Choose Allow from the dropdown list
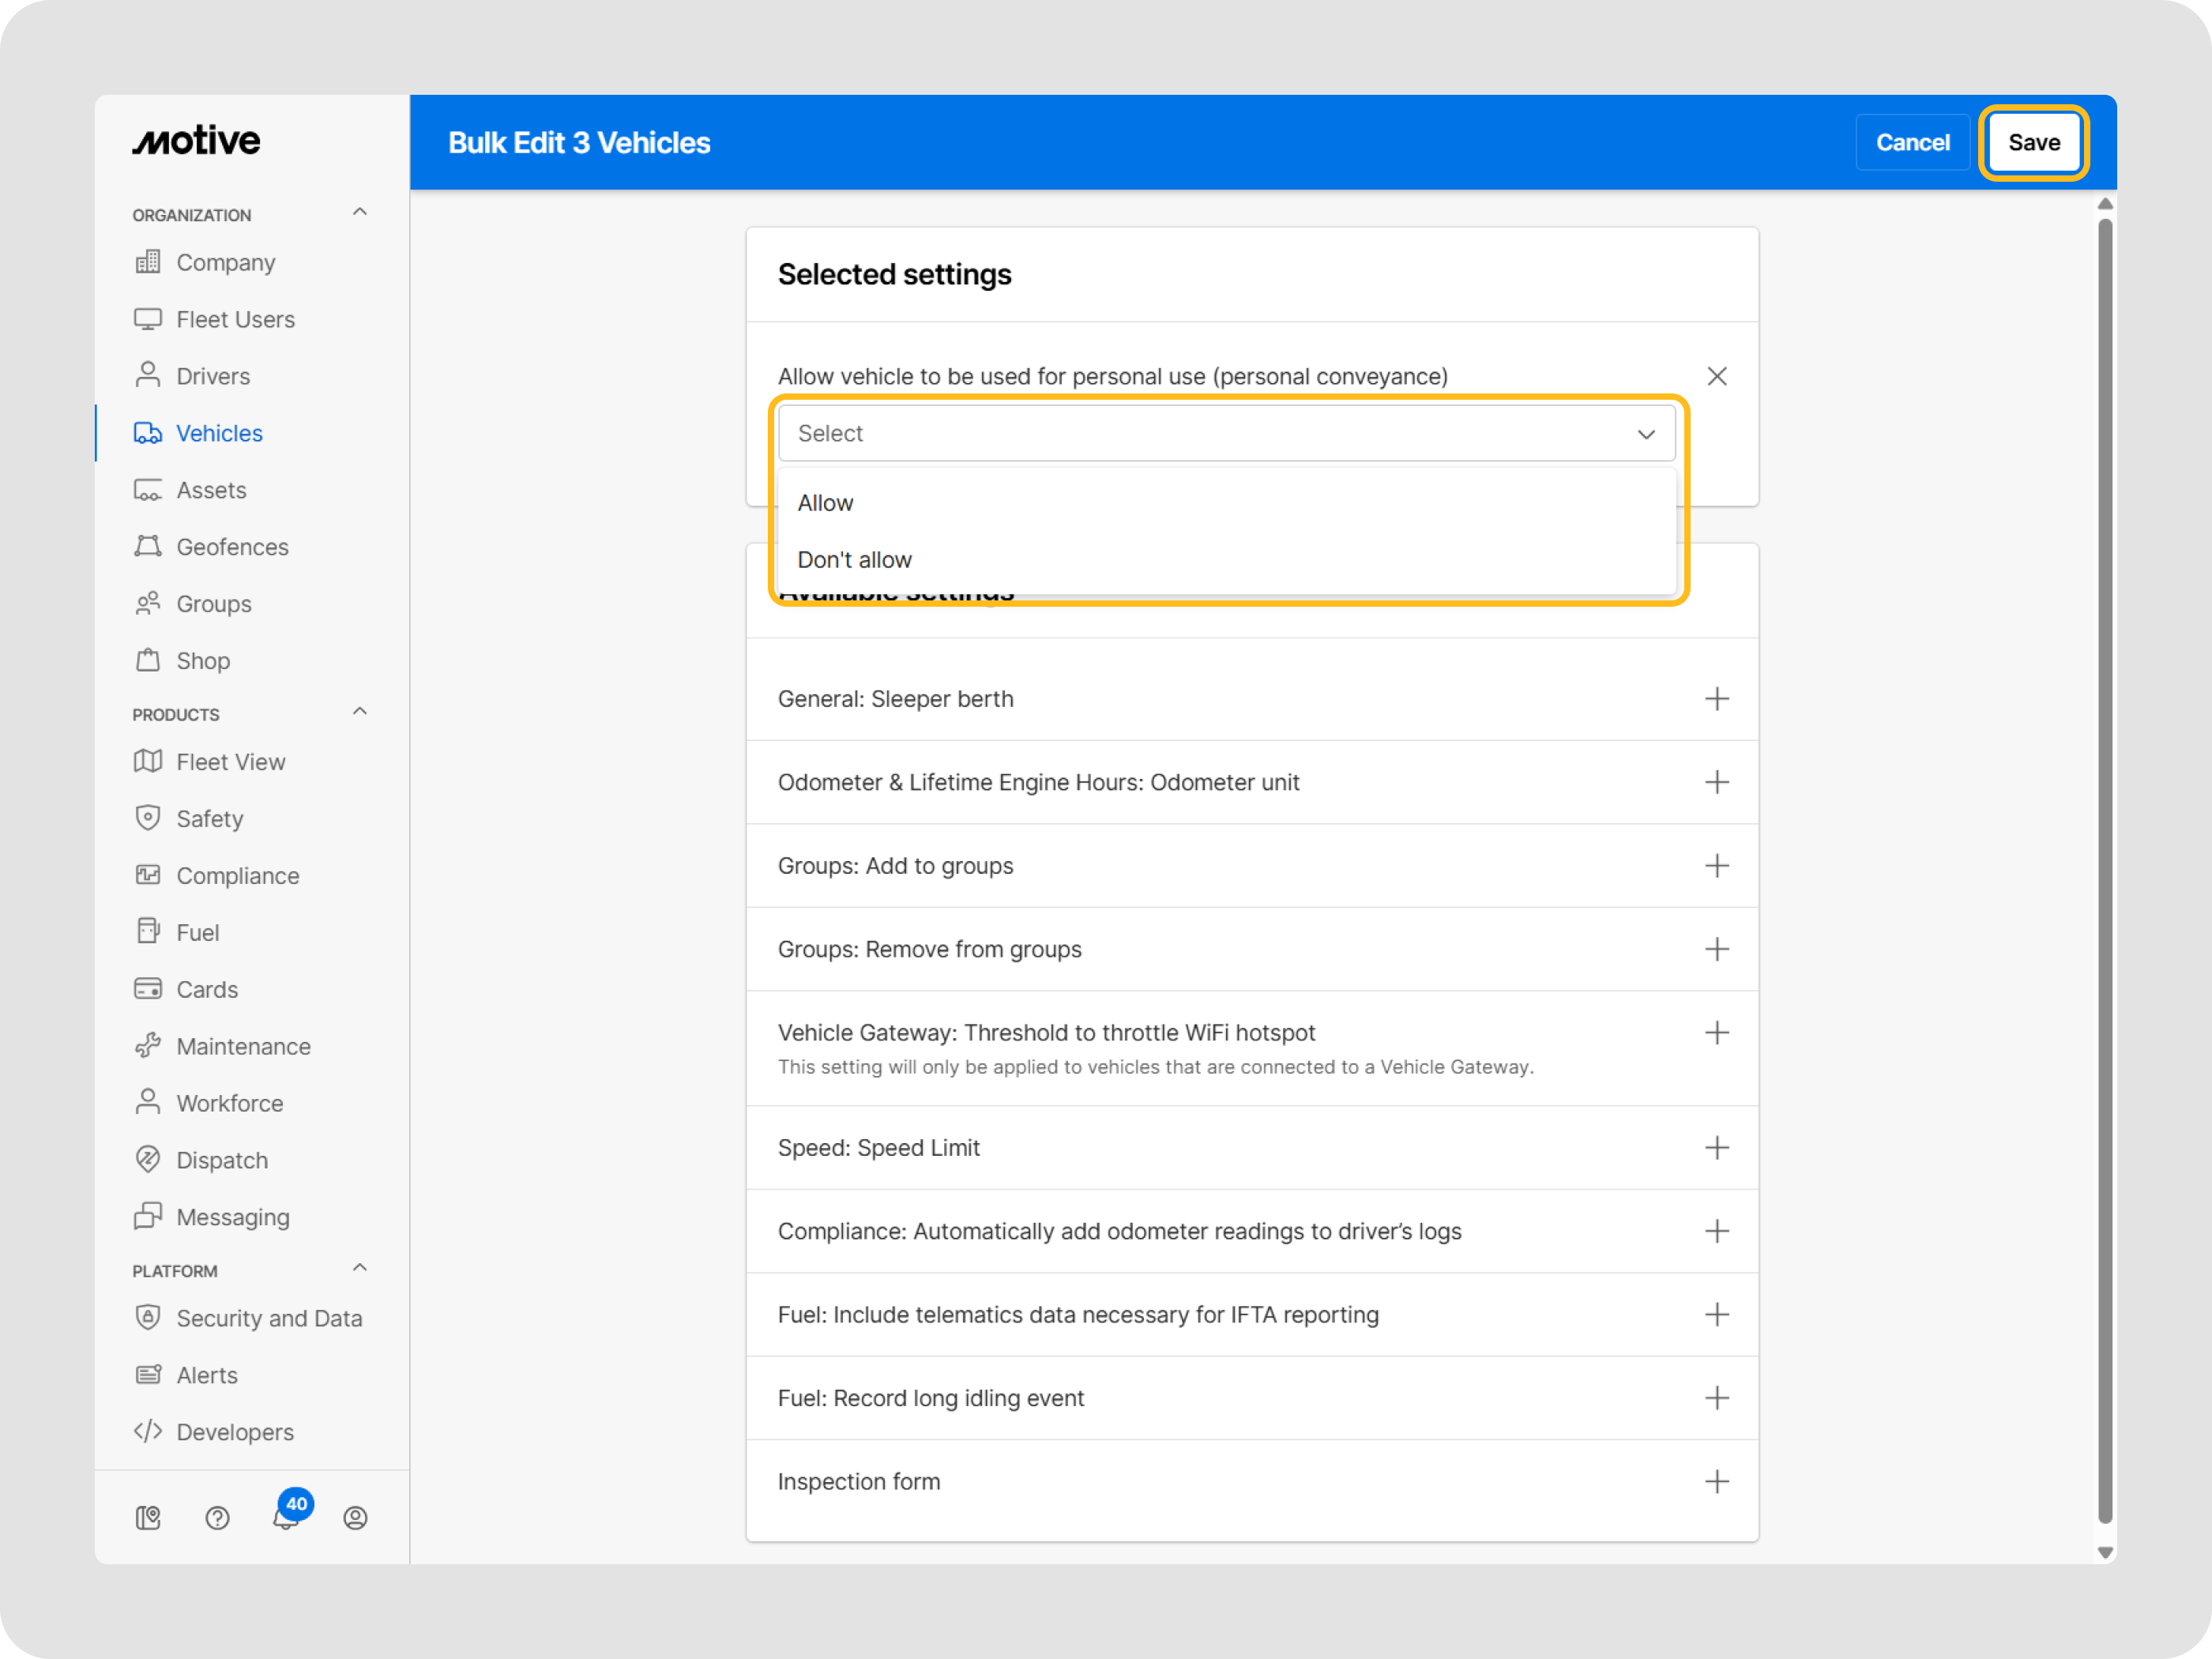This screenshot has width=2212, height=1659. (x=826, y=503)
